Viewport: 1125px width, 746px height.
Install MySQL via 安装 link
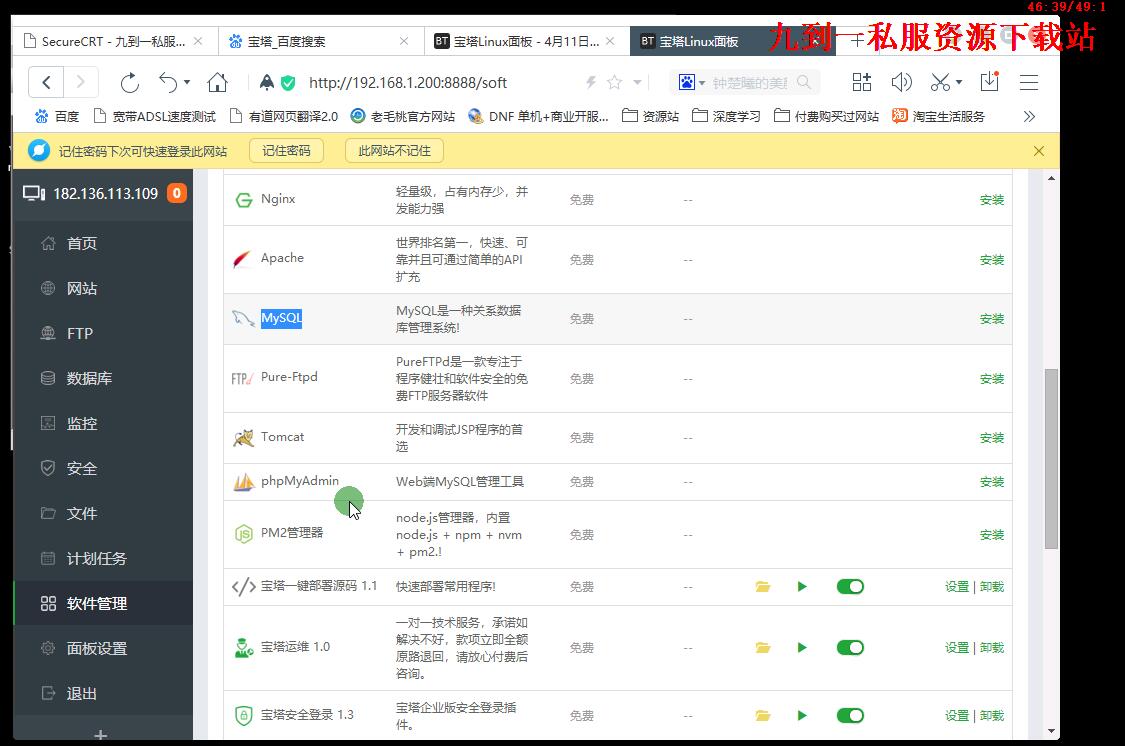click(x=991, y=319)
